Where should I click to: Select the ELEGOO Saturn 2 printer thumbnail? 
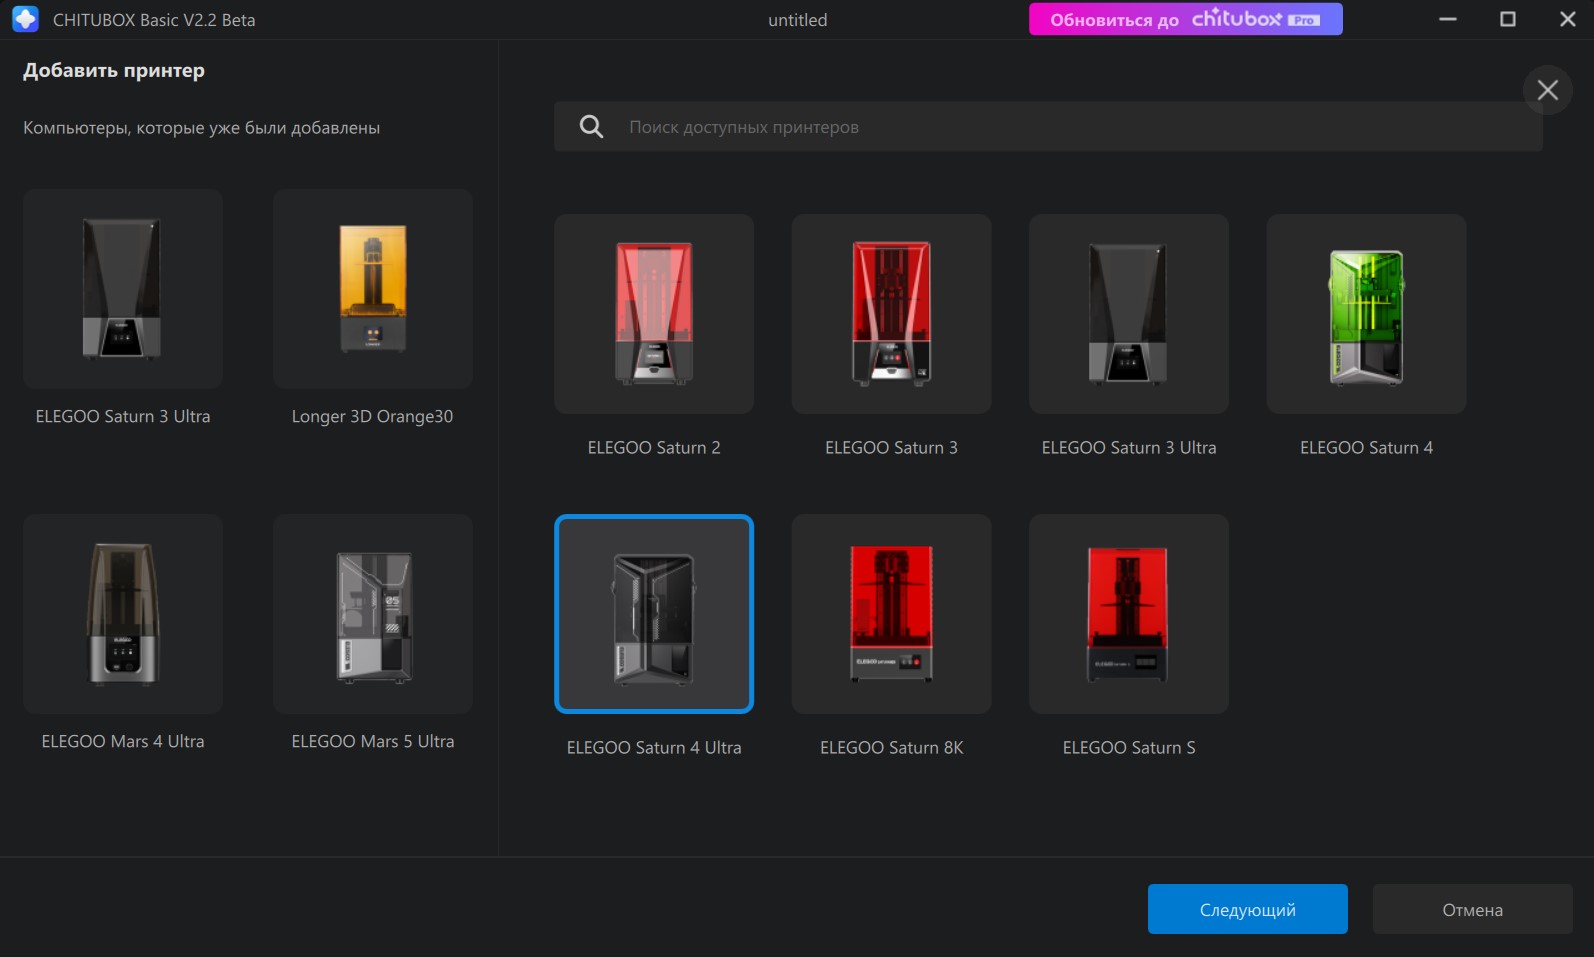[653, 314]
